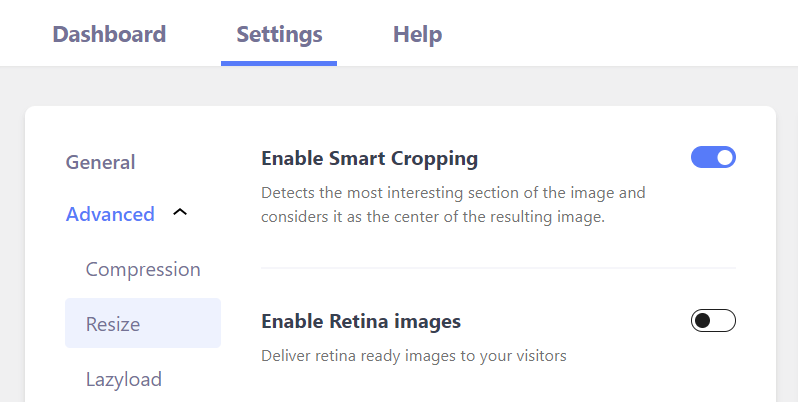This screenshot has width=798, height=402.
Task: Open the Help tab
Action: (x=417, y=34)
